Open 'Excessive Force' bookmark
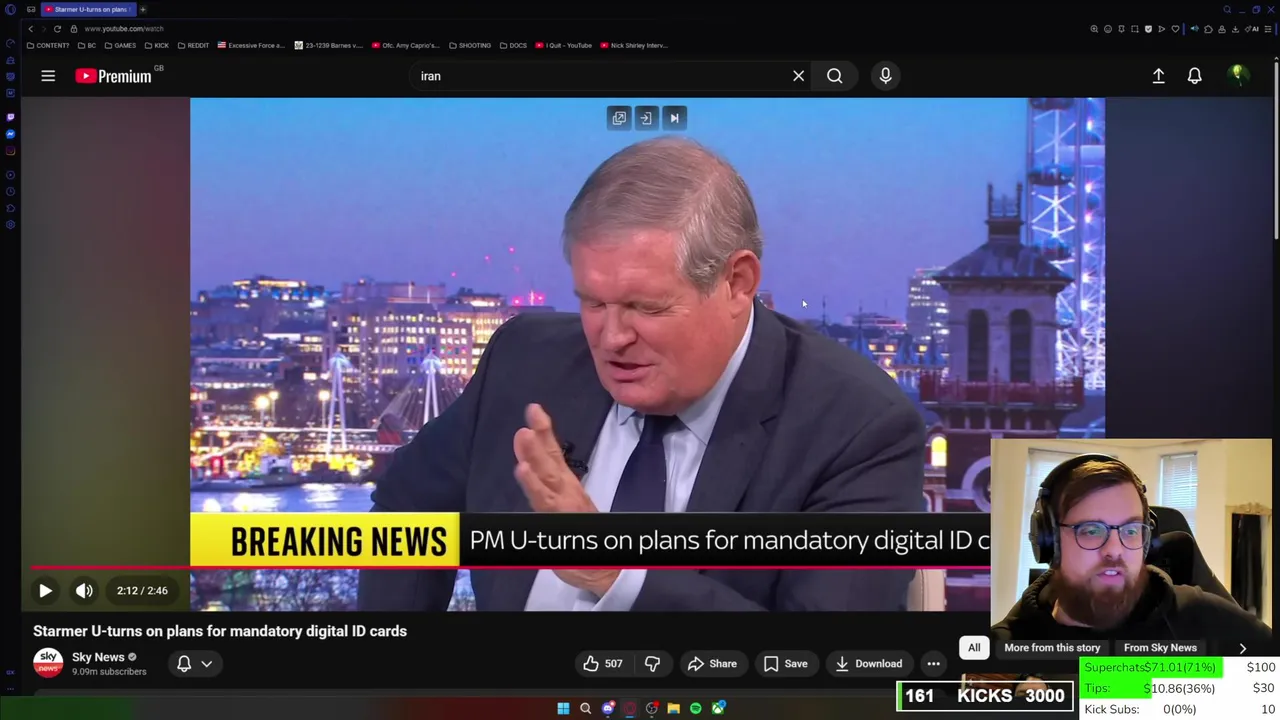This screenshot has height=720, width=1280. pyautogui.click(x=251, y=45)
